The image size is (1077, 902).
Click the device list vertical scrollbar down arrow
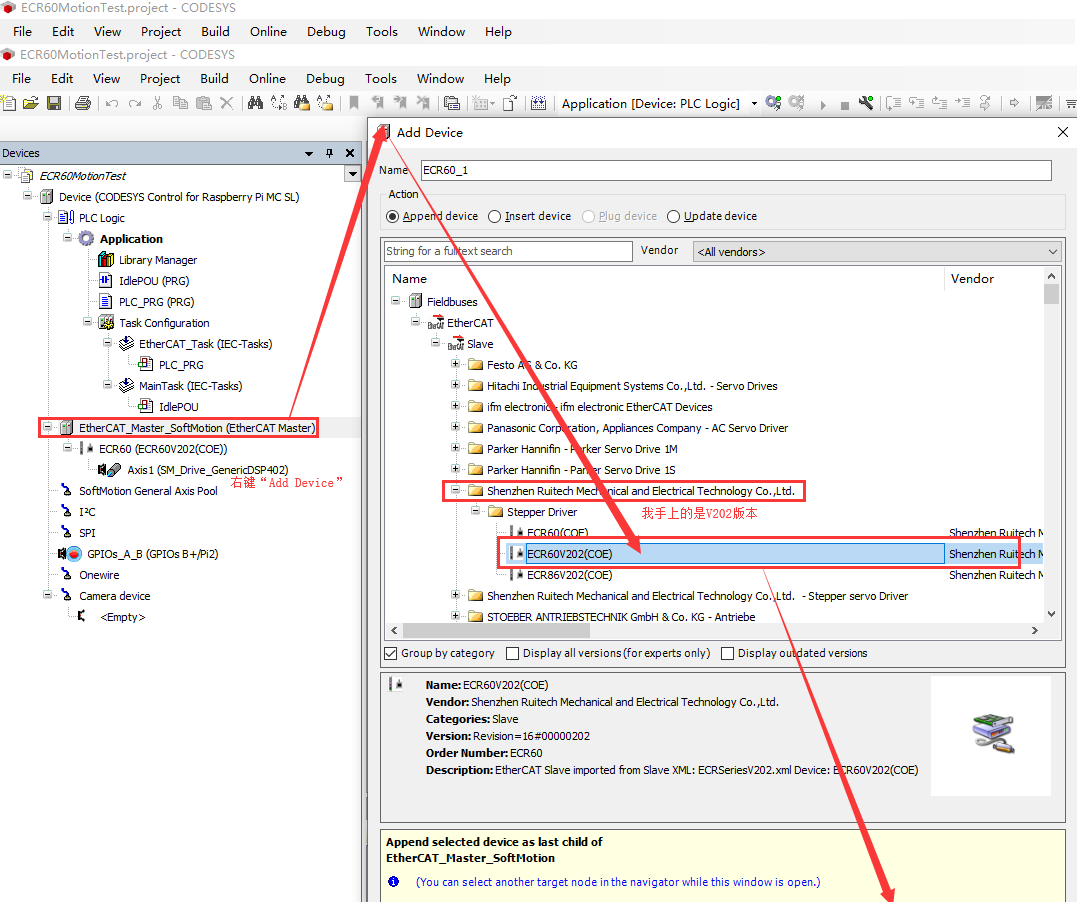[x=1052, y=614]
